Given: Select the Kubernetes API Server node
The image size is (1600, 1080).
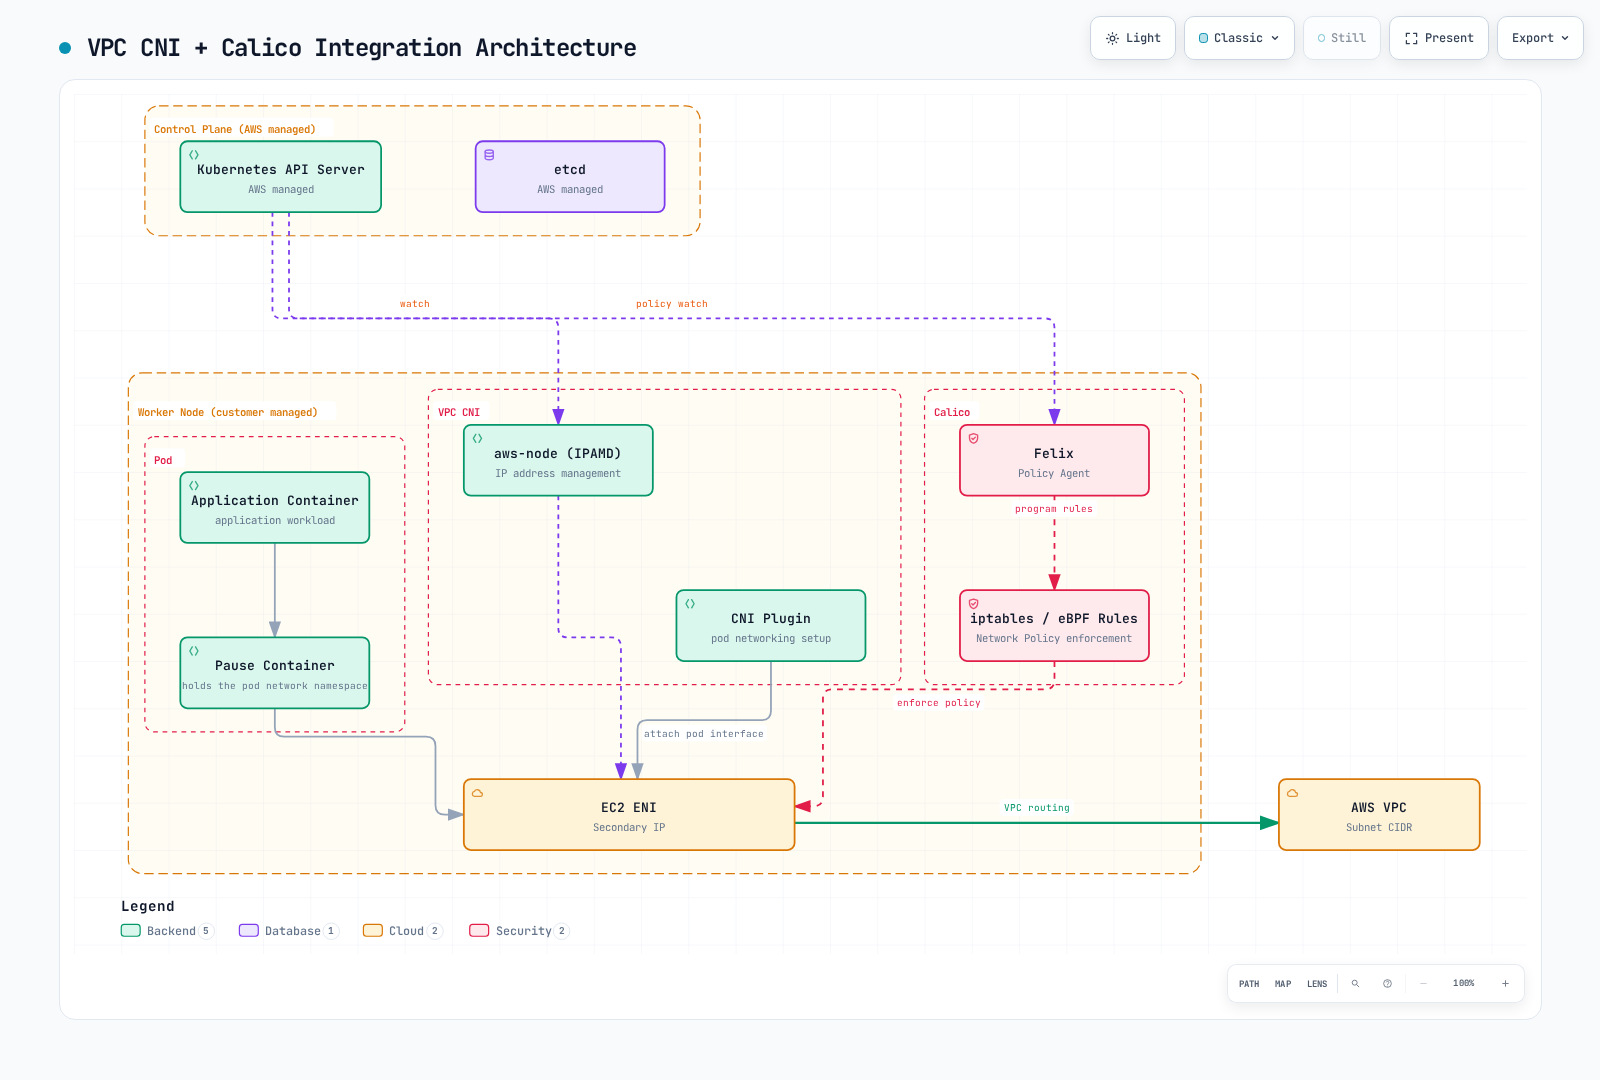Looking at the screenshot, I should (x=280, y=177).
